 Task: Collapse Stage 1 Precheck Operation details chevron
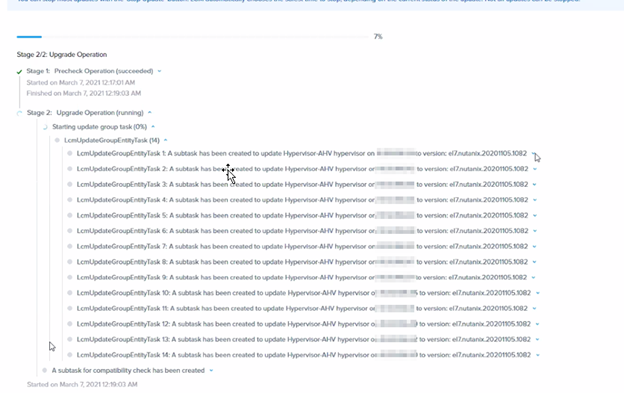[x=160, y=71]
